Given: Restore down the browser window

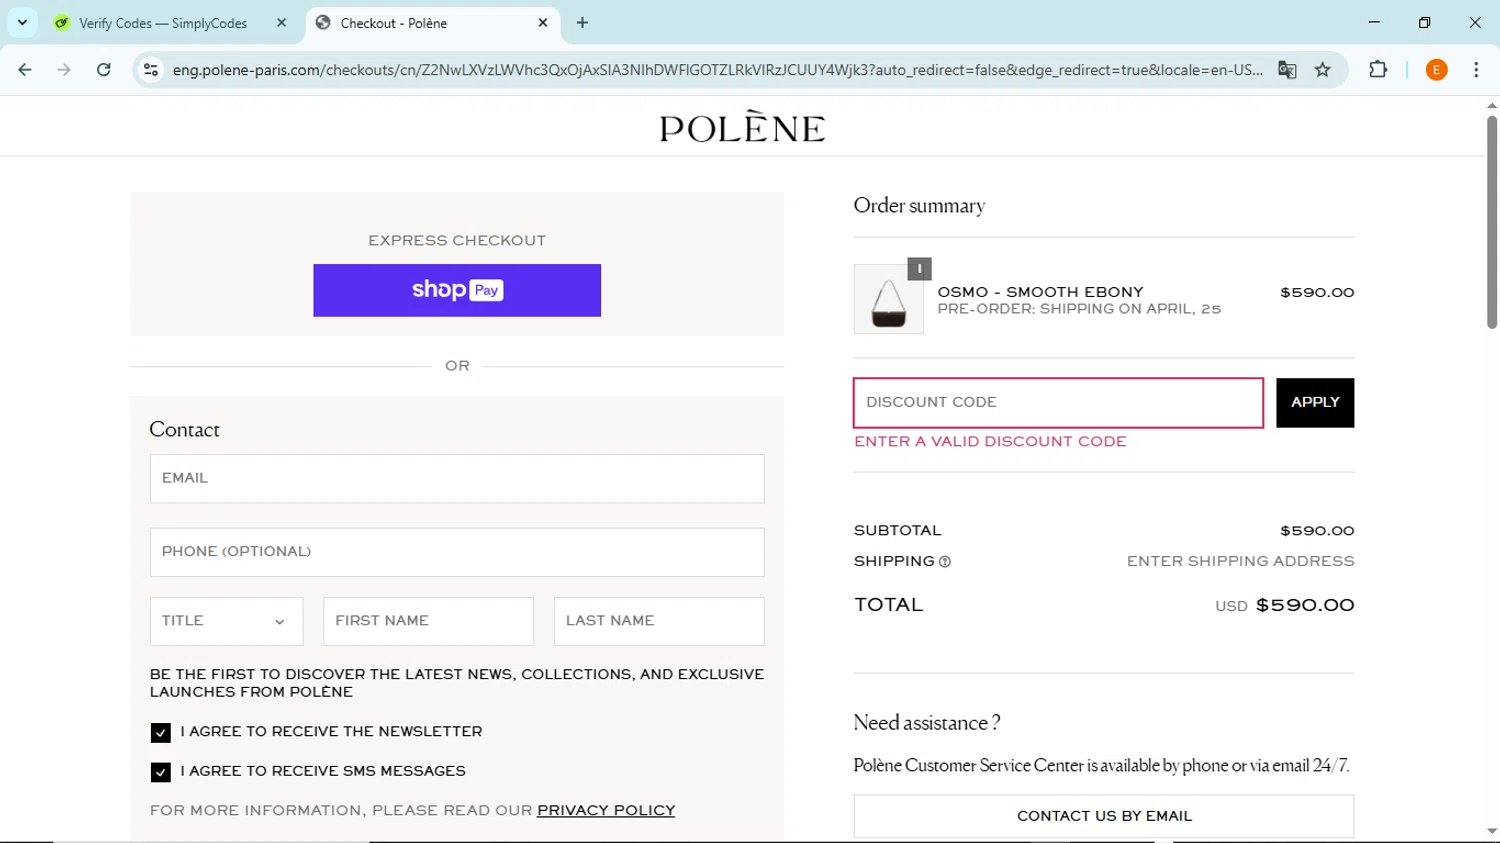Looking at the screenshot, I should [1425, 22].
